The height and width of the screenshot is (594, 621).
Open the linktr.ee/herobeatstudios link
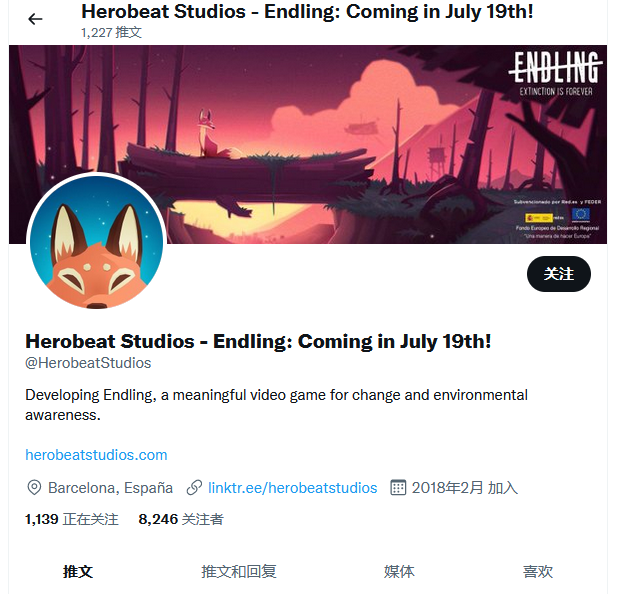(x=292, y=488)
